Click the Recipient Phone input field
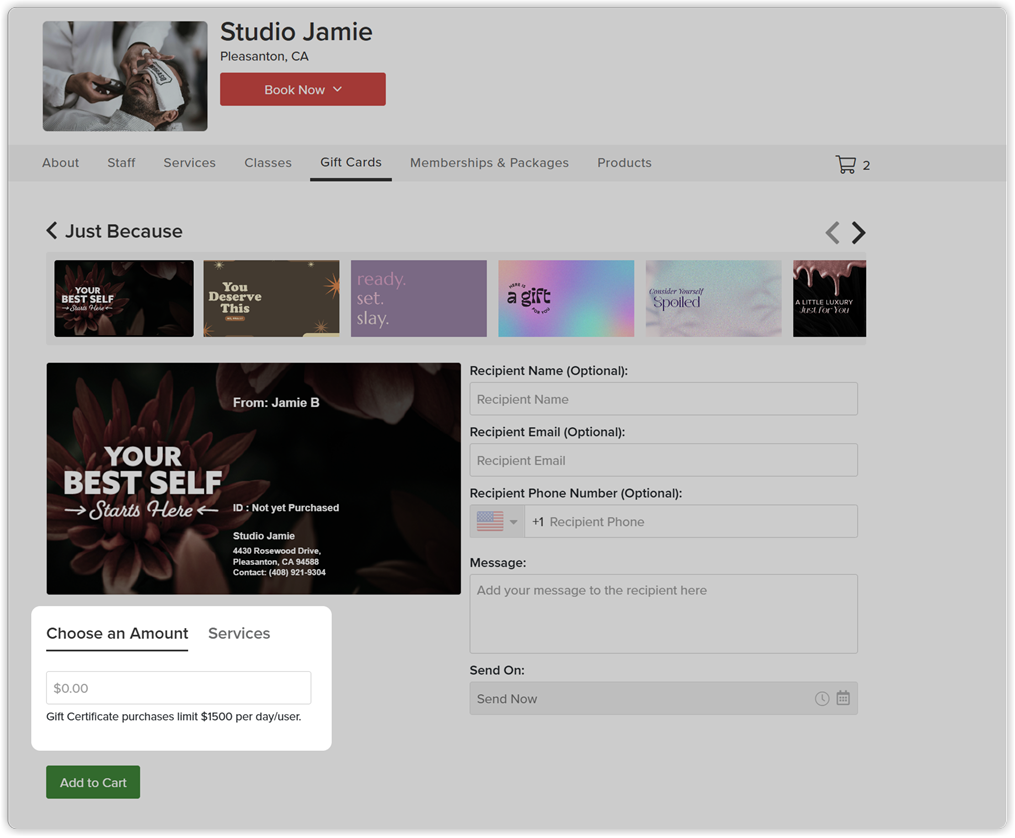1015x838 pixels. (691, 521)
